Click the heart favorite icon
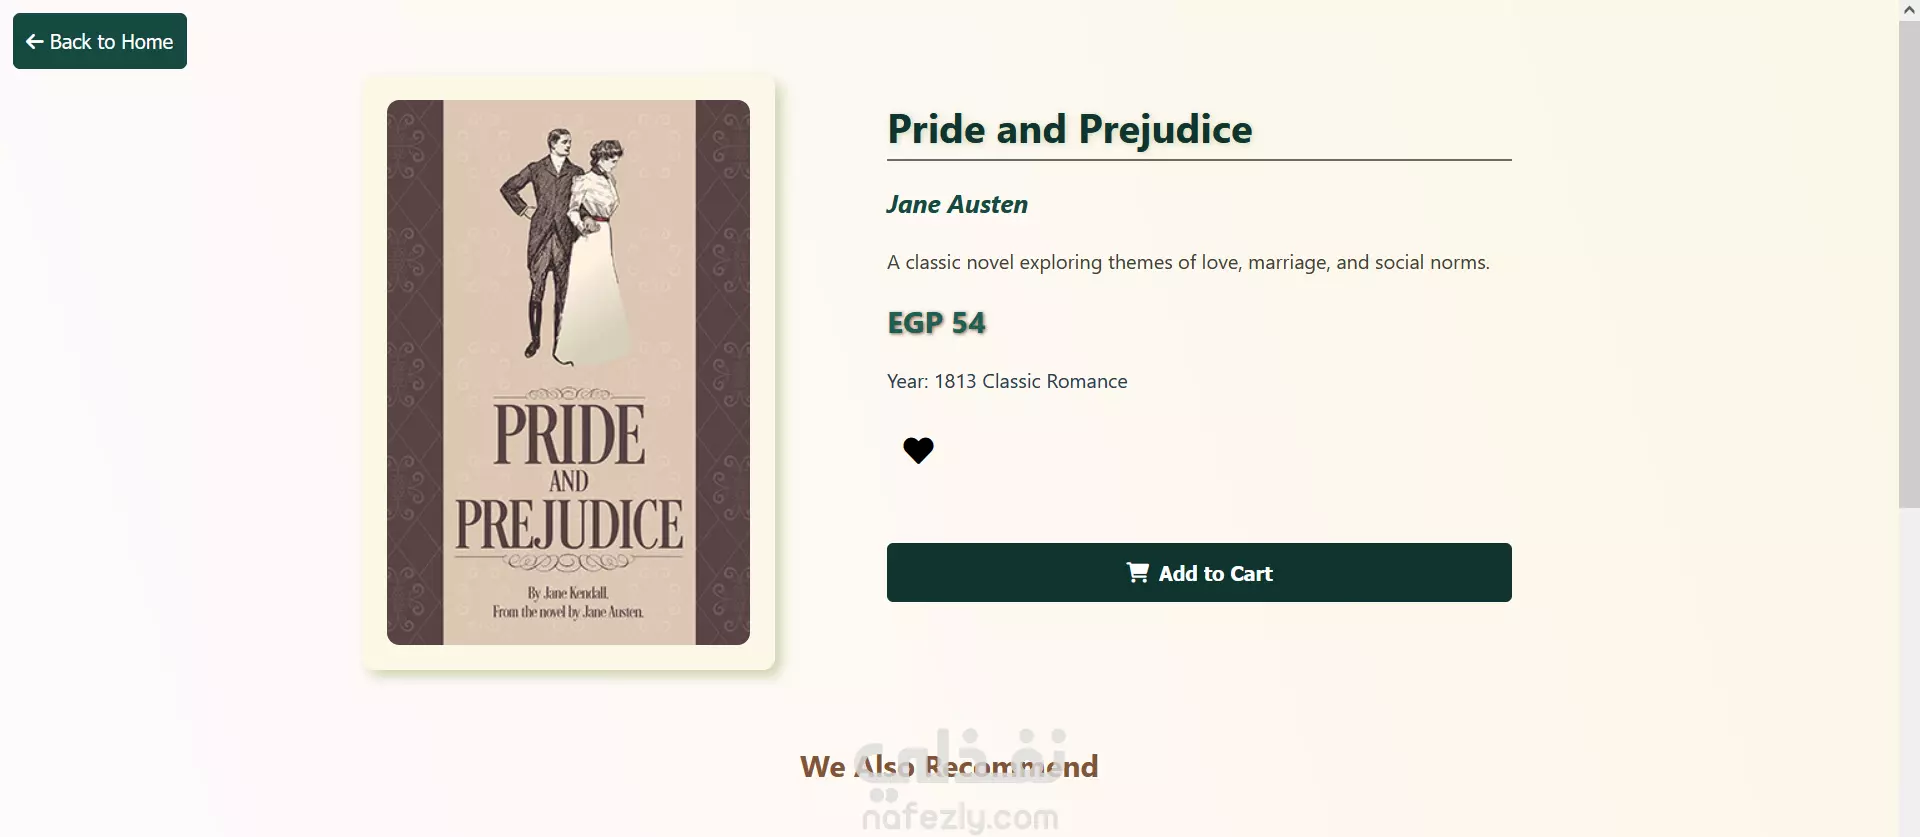This screenshot has height=837, width=1920. coord(918,450)
